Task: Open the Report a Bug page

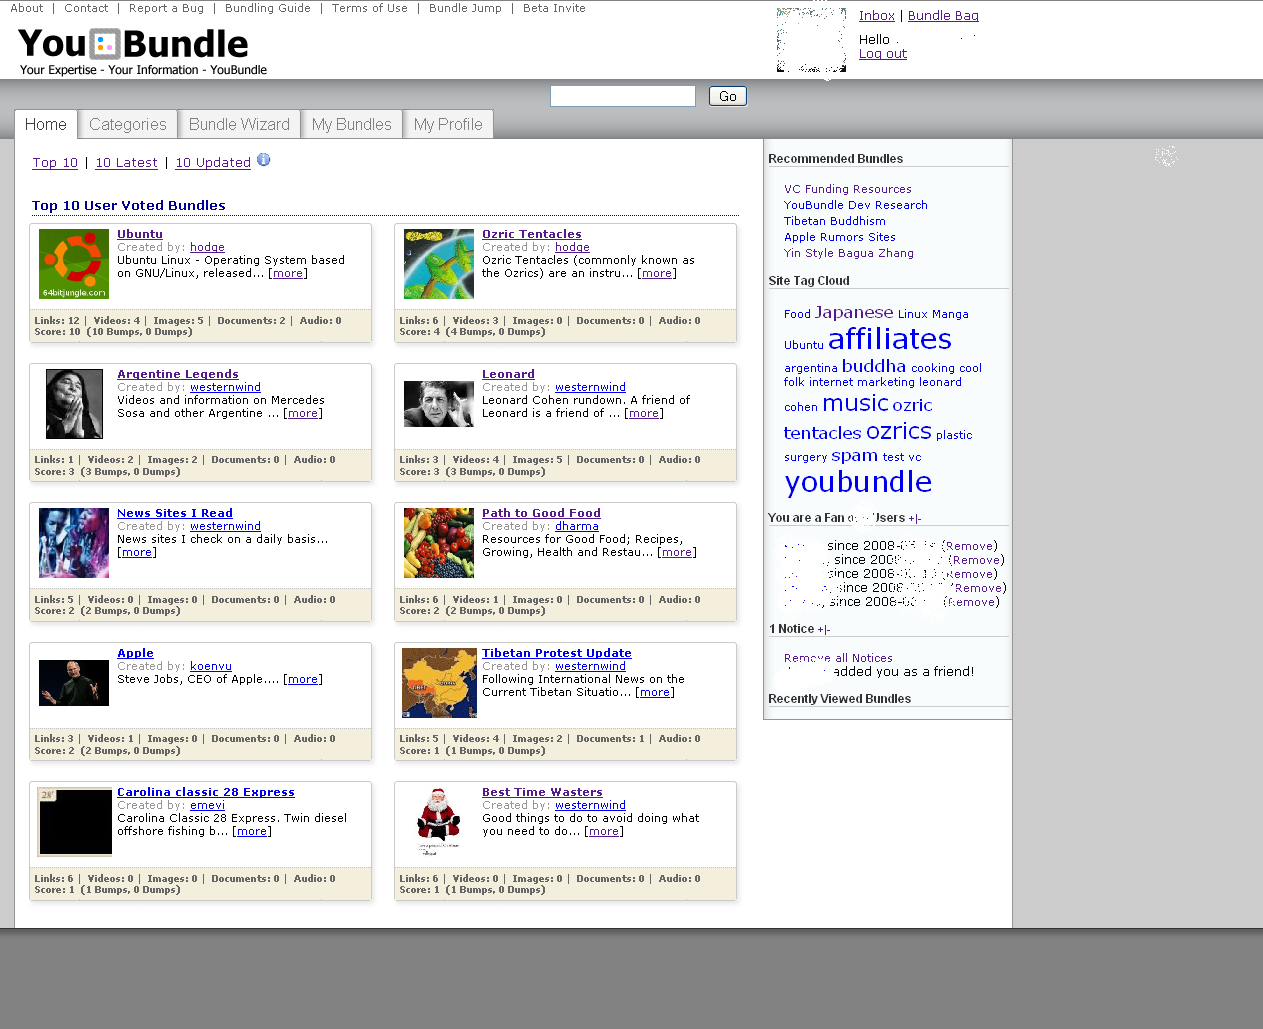Action: [x=166, y=8]
